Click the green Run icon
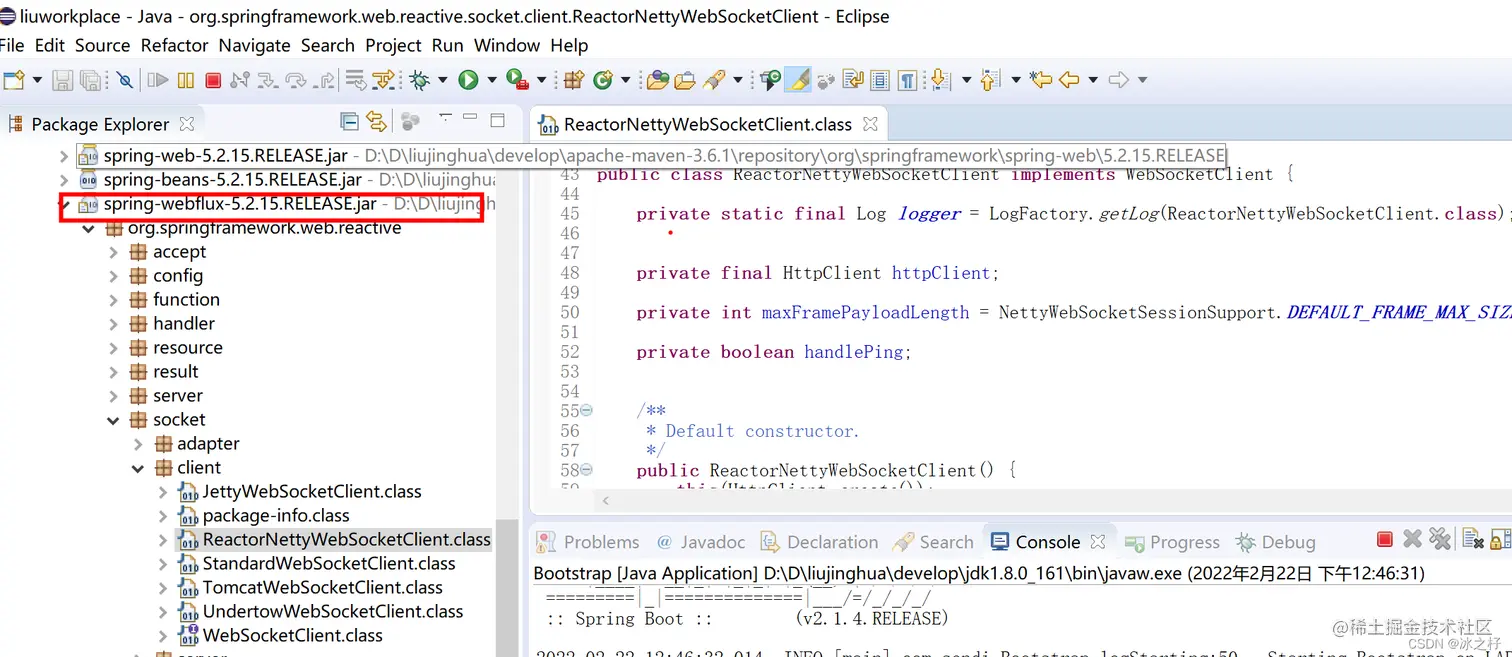 pos(468,80)
